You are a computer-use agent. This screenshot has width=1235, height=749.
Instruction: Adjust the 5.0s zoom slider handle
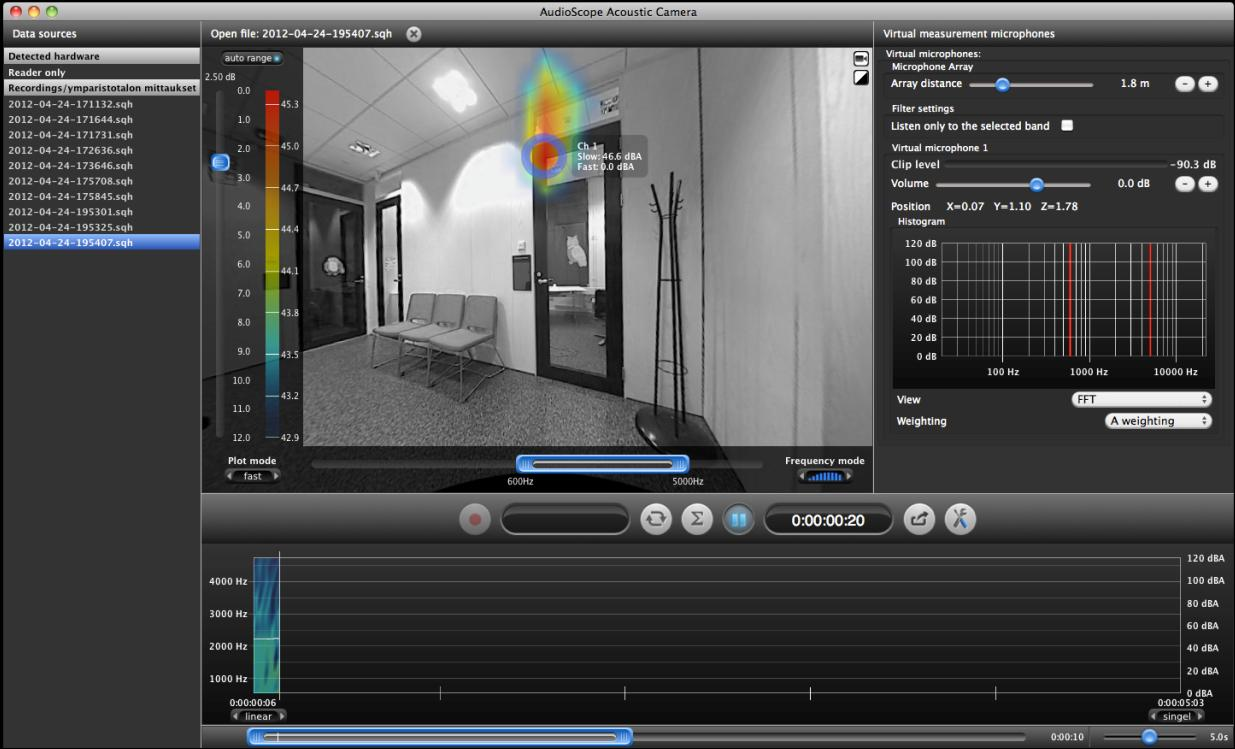1149,737
